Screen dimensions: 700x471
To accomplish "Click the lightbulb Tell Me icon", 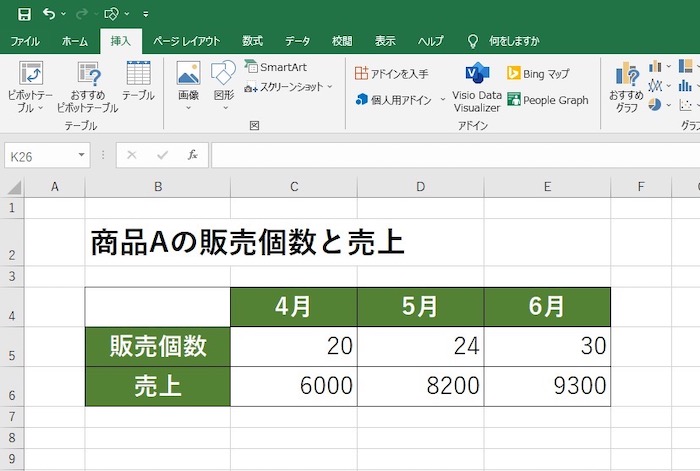I will pos(472,41).
